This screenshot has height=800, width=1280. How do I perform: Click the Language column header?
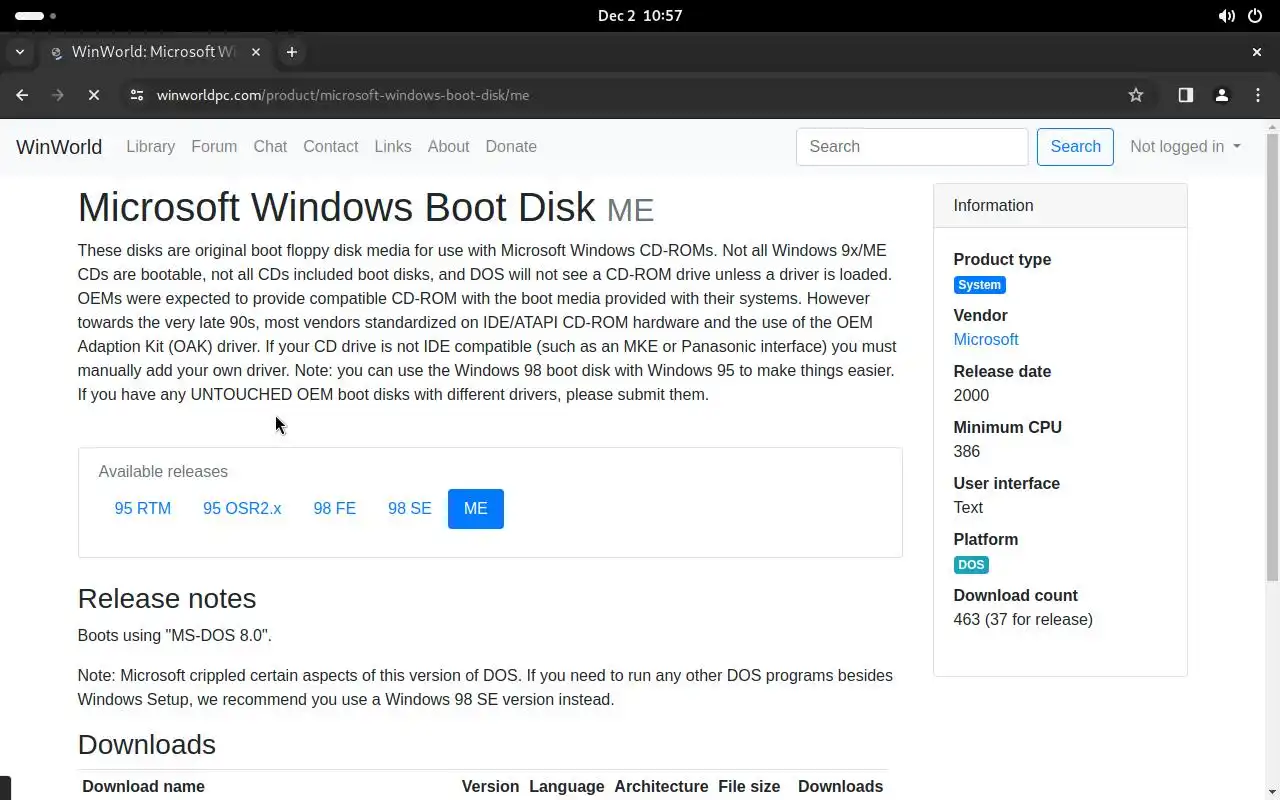pyautogui.click(x=567, y=786)
